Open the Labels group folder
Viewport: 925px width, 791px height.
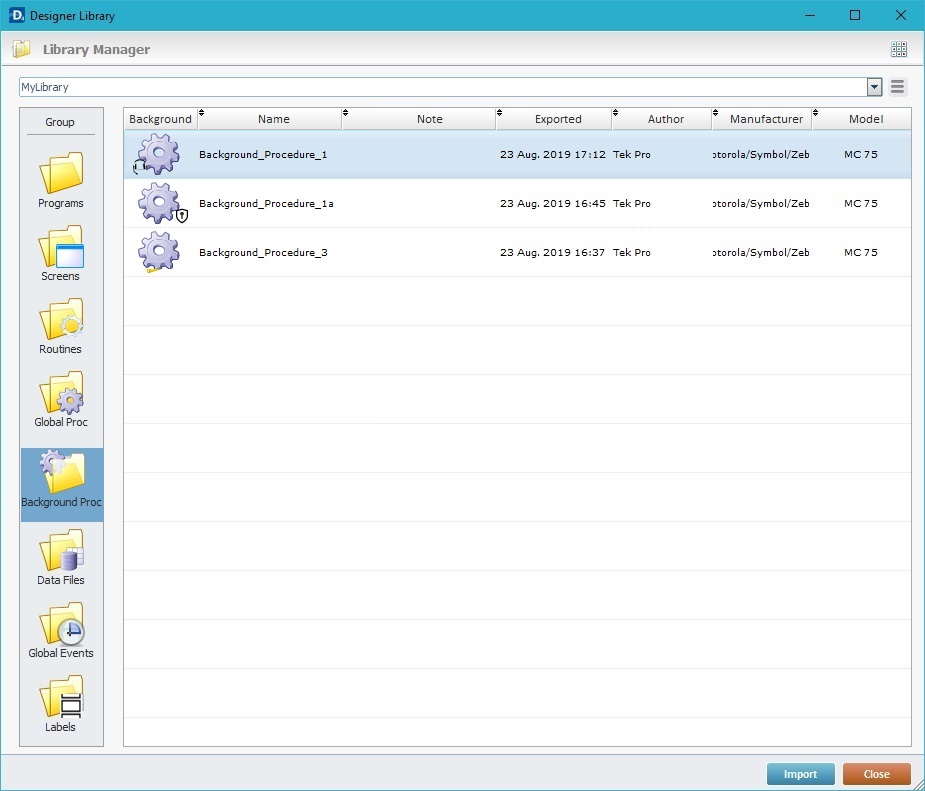(x=61, y=703)
